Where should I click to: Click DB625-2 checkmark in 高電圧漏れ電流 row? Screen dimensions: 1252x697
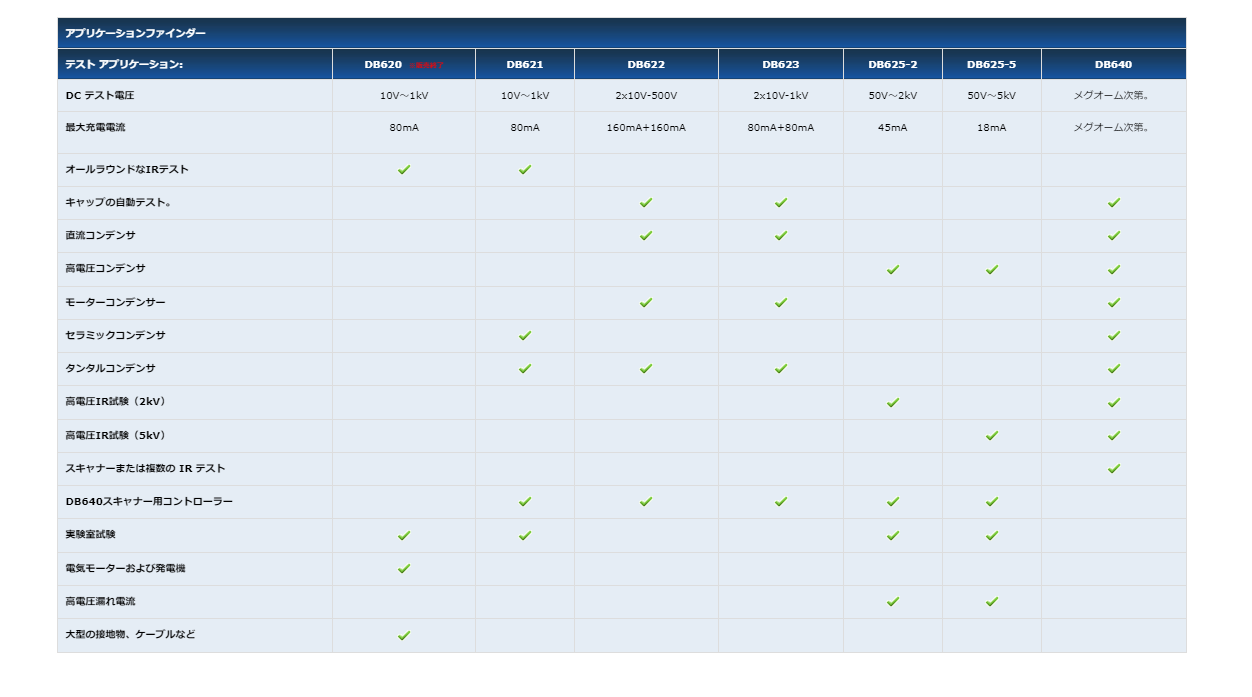(893, 602)
